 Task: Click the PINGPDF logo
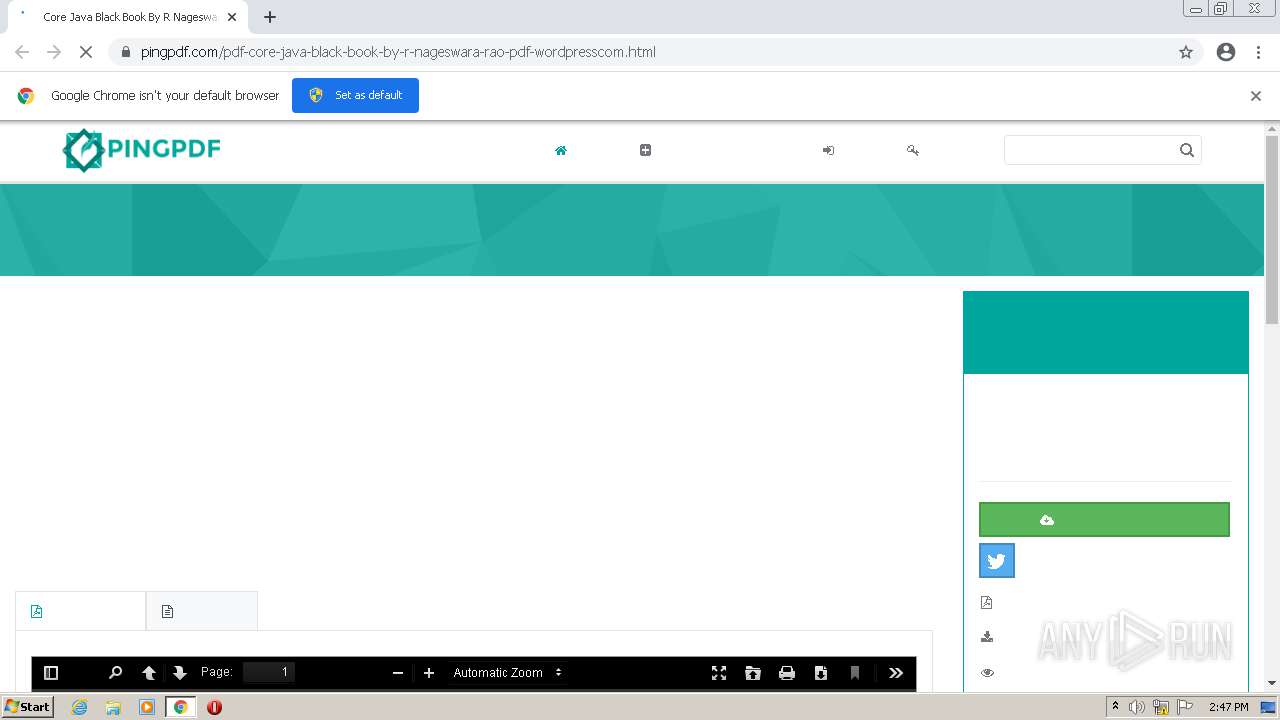point(141,150)
